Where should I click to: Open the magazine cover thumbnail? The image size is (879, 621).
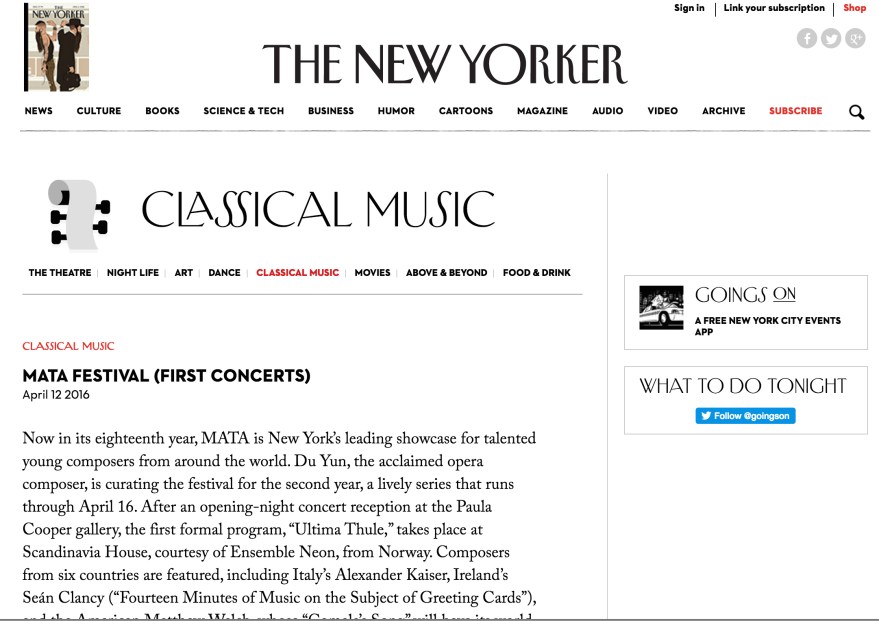click(57, 47)
